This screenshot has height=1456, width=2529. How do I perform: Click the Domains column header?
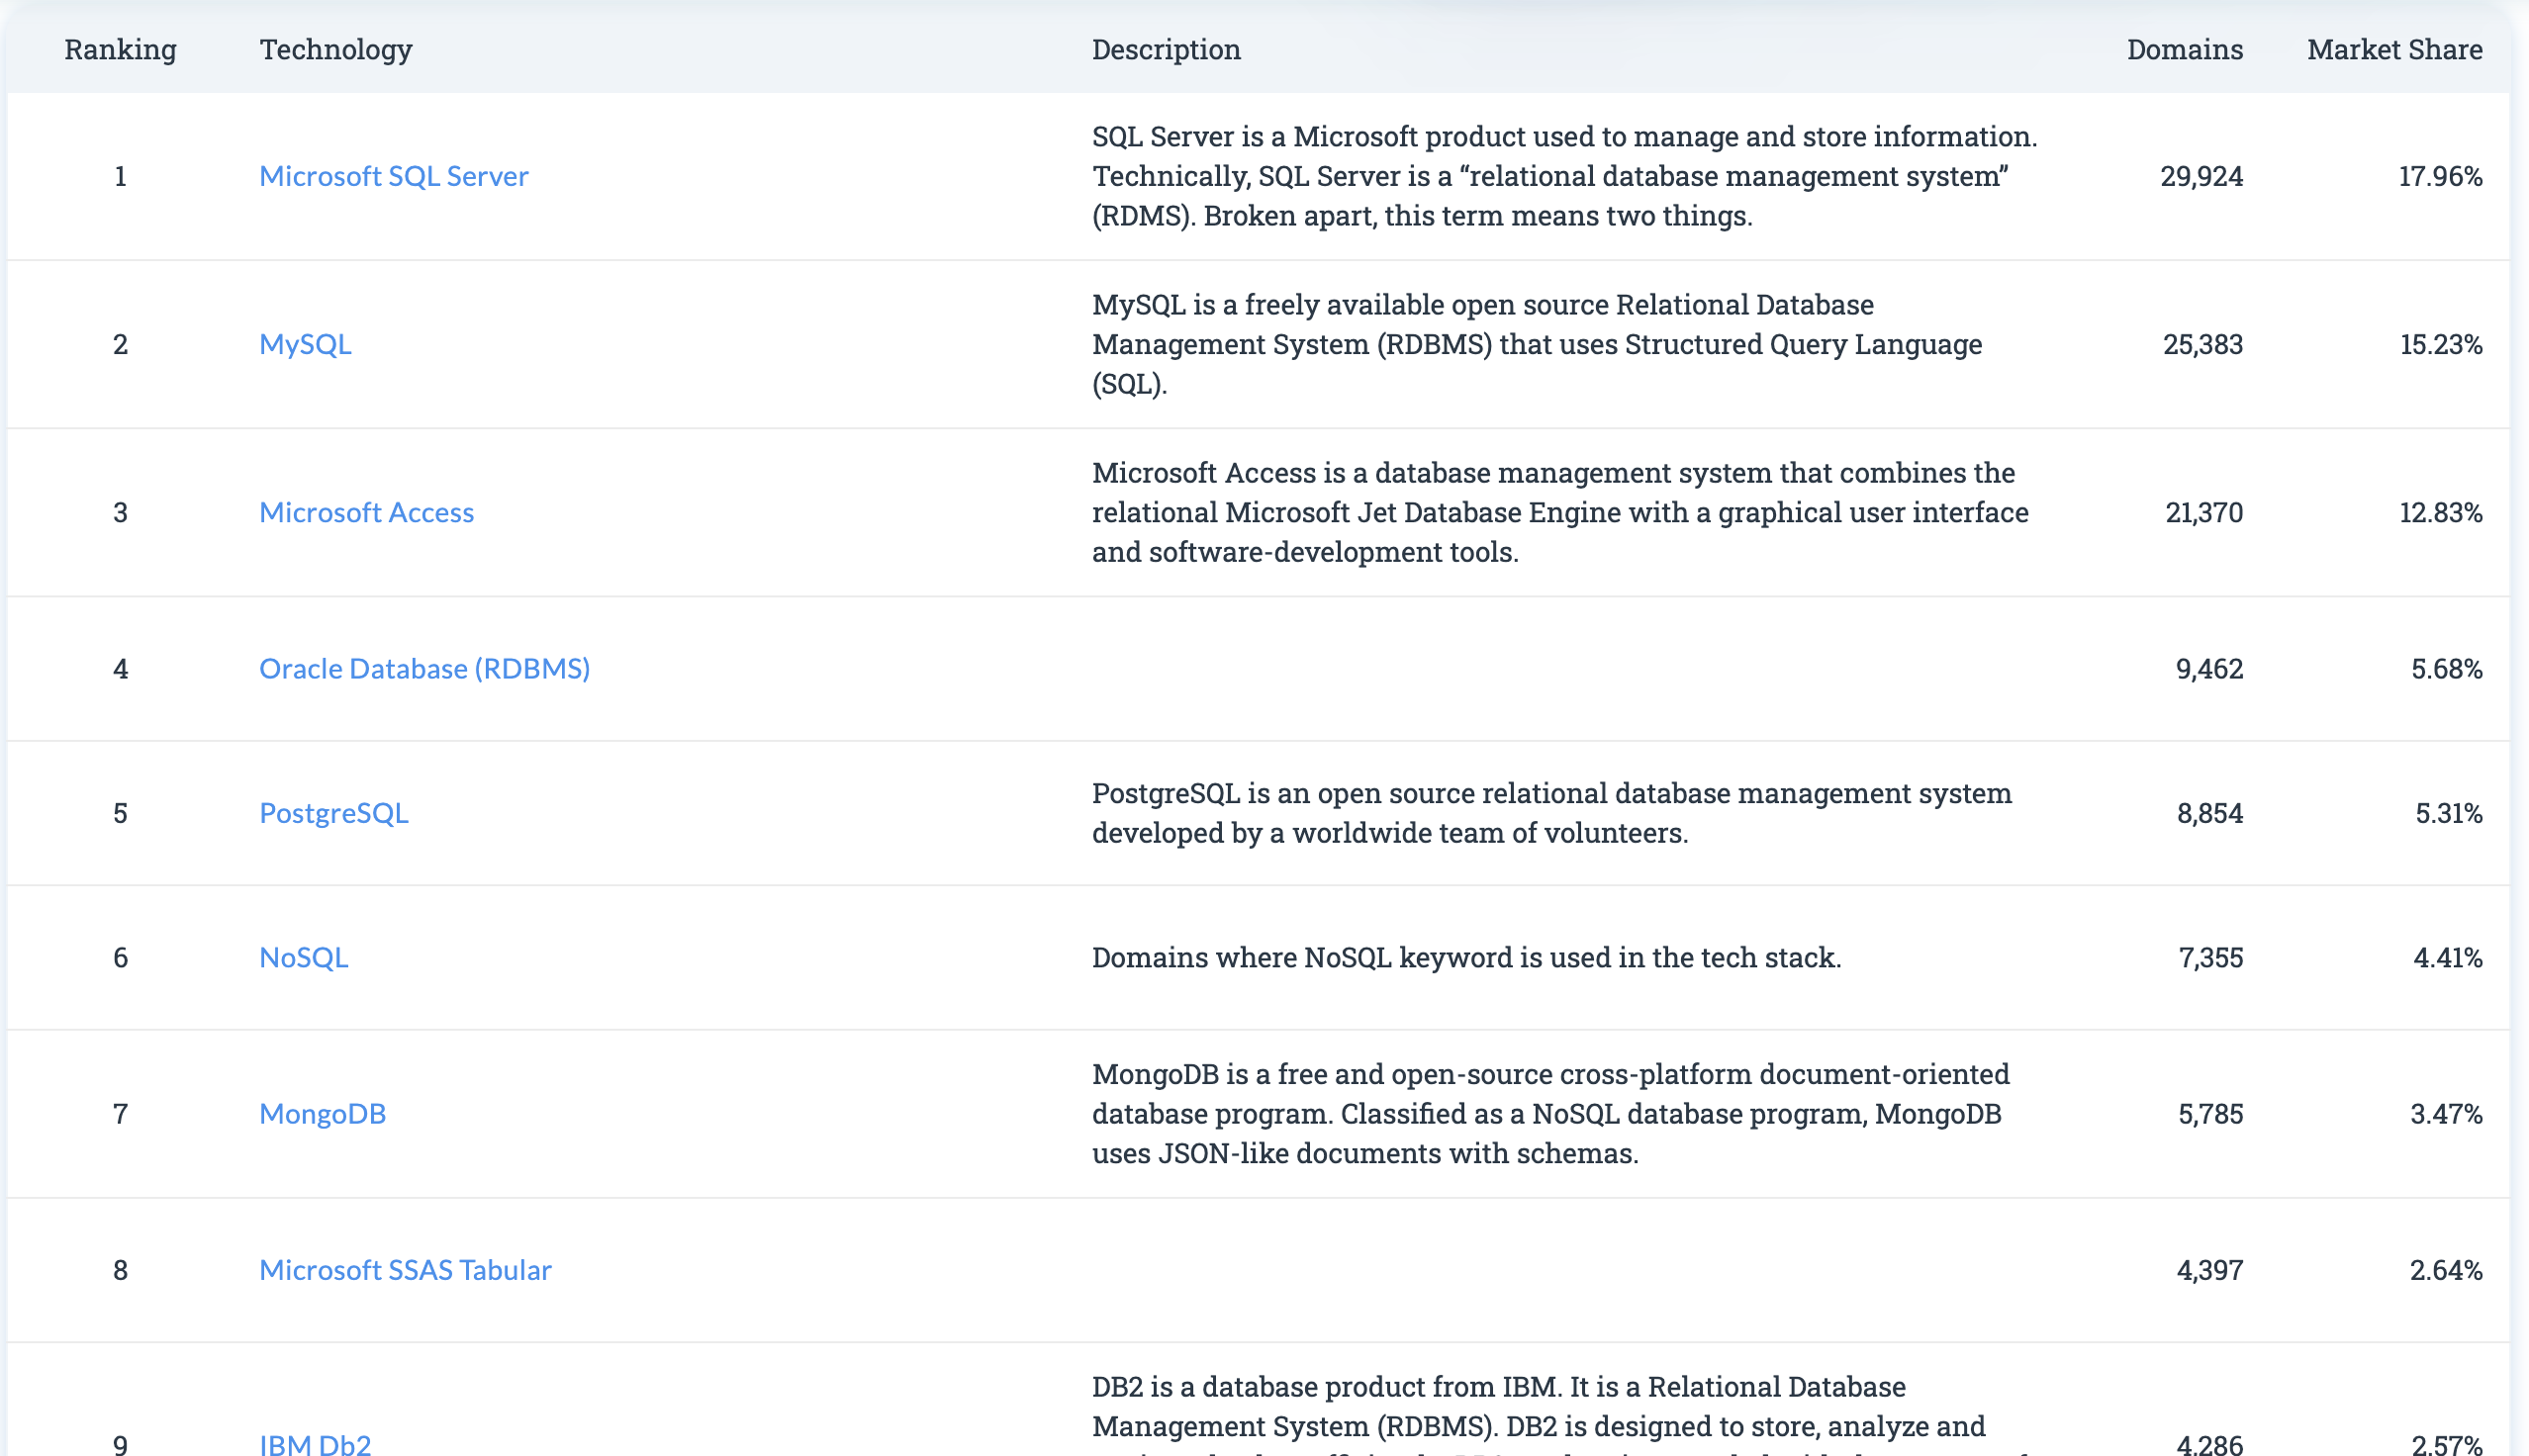pyautogui.click(x=2184, y=49)
